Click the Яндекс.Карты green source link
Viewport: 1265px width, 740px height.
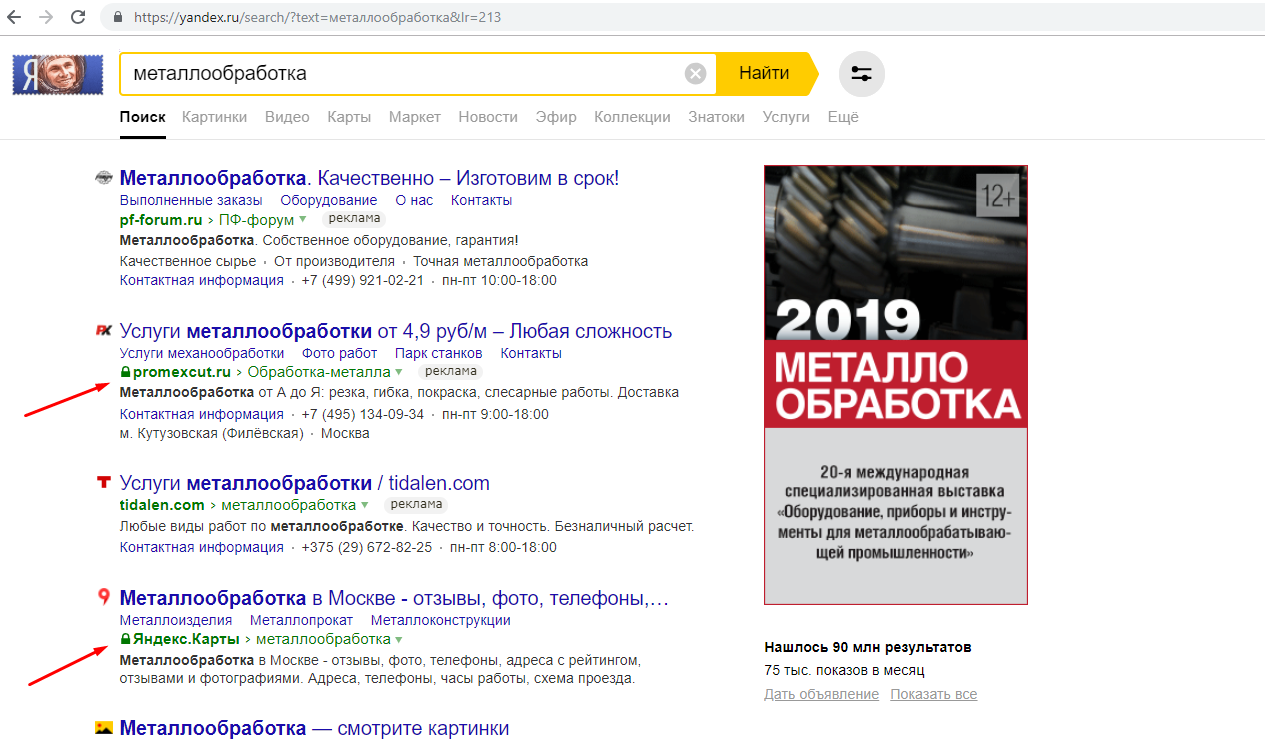(x=186, y=639)
